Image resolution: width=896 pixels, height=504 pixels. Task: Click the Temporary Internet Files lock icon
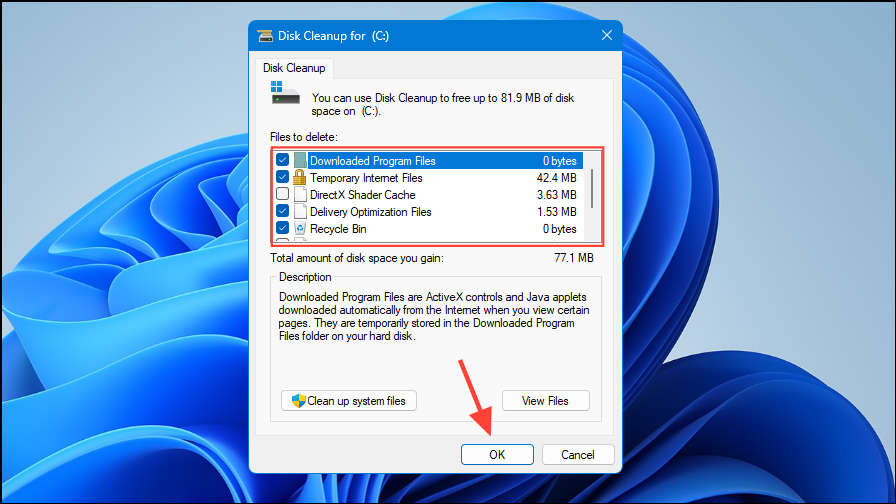pyautogui.click(x=300, y=178)
